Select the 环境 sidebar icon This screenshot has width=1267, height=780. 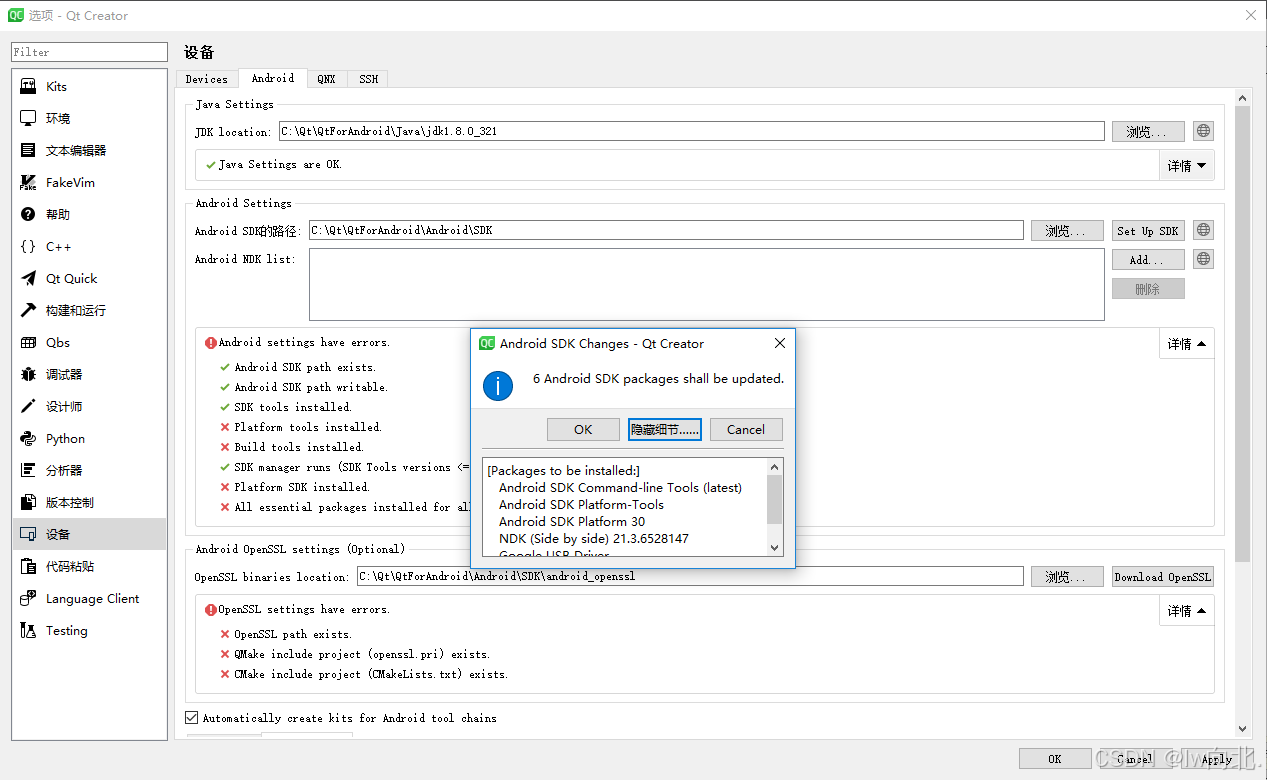pyautogui.click(x=28, y=118)
